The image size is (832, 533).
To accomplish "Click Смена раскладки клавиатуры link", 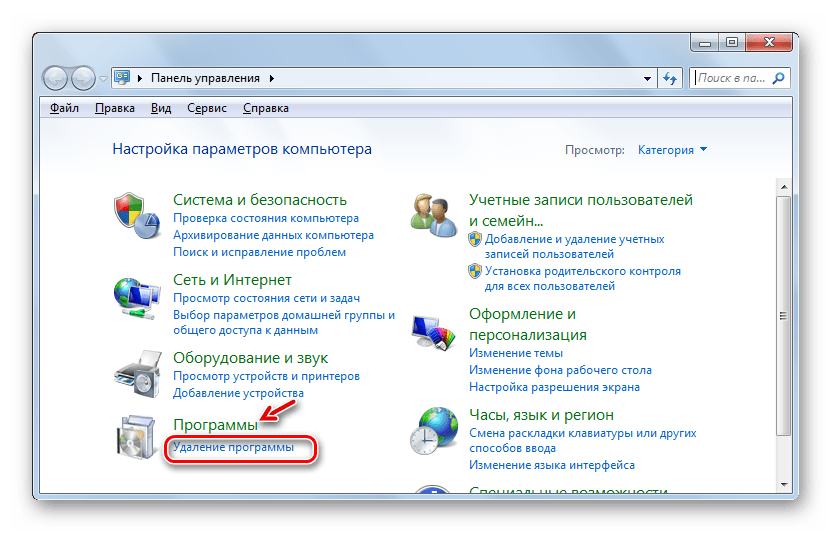I will pos(583,441).
